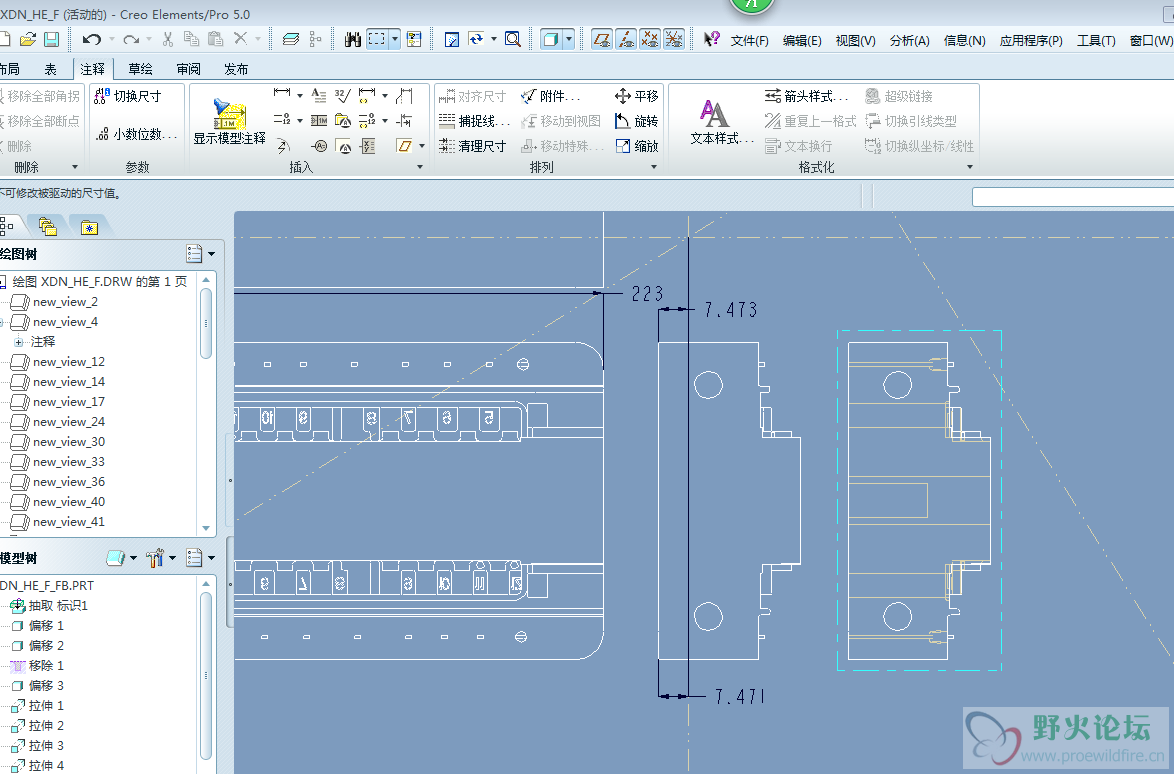Open the 排列 group dropdown arrow

654,167
